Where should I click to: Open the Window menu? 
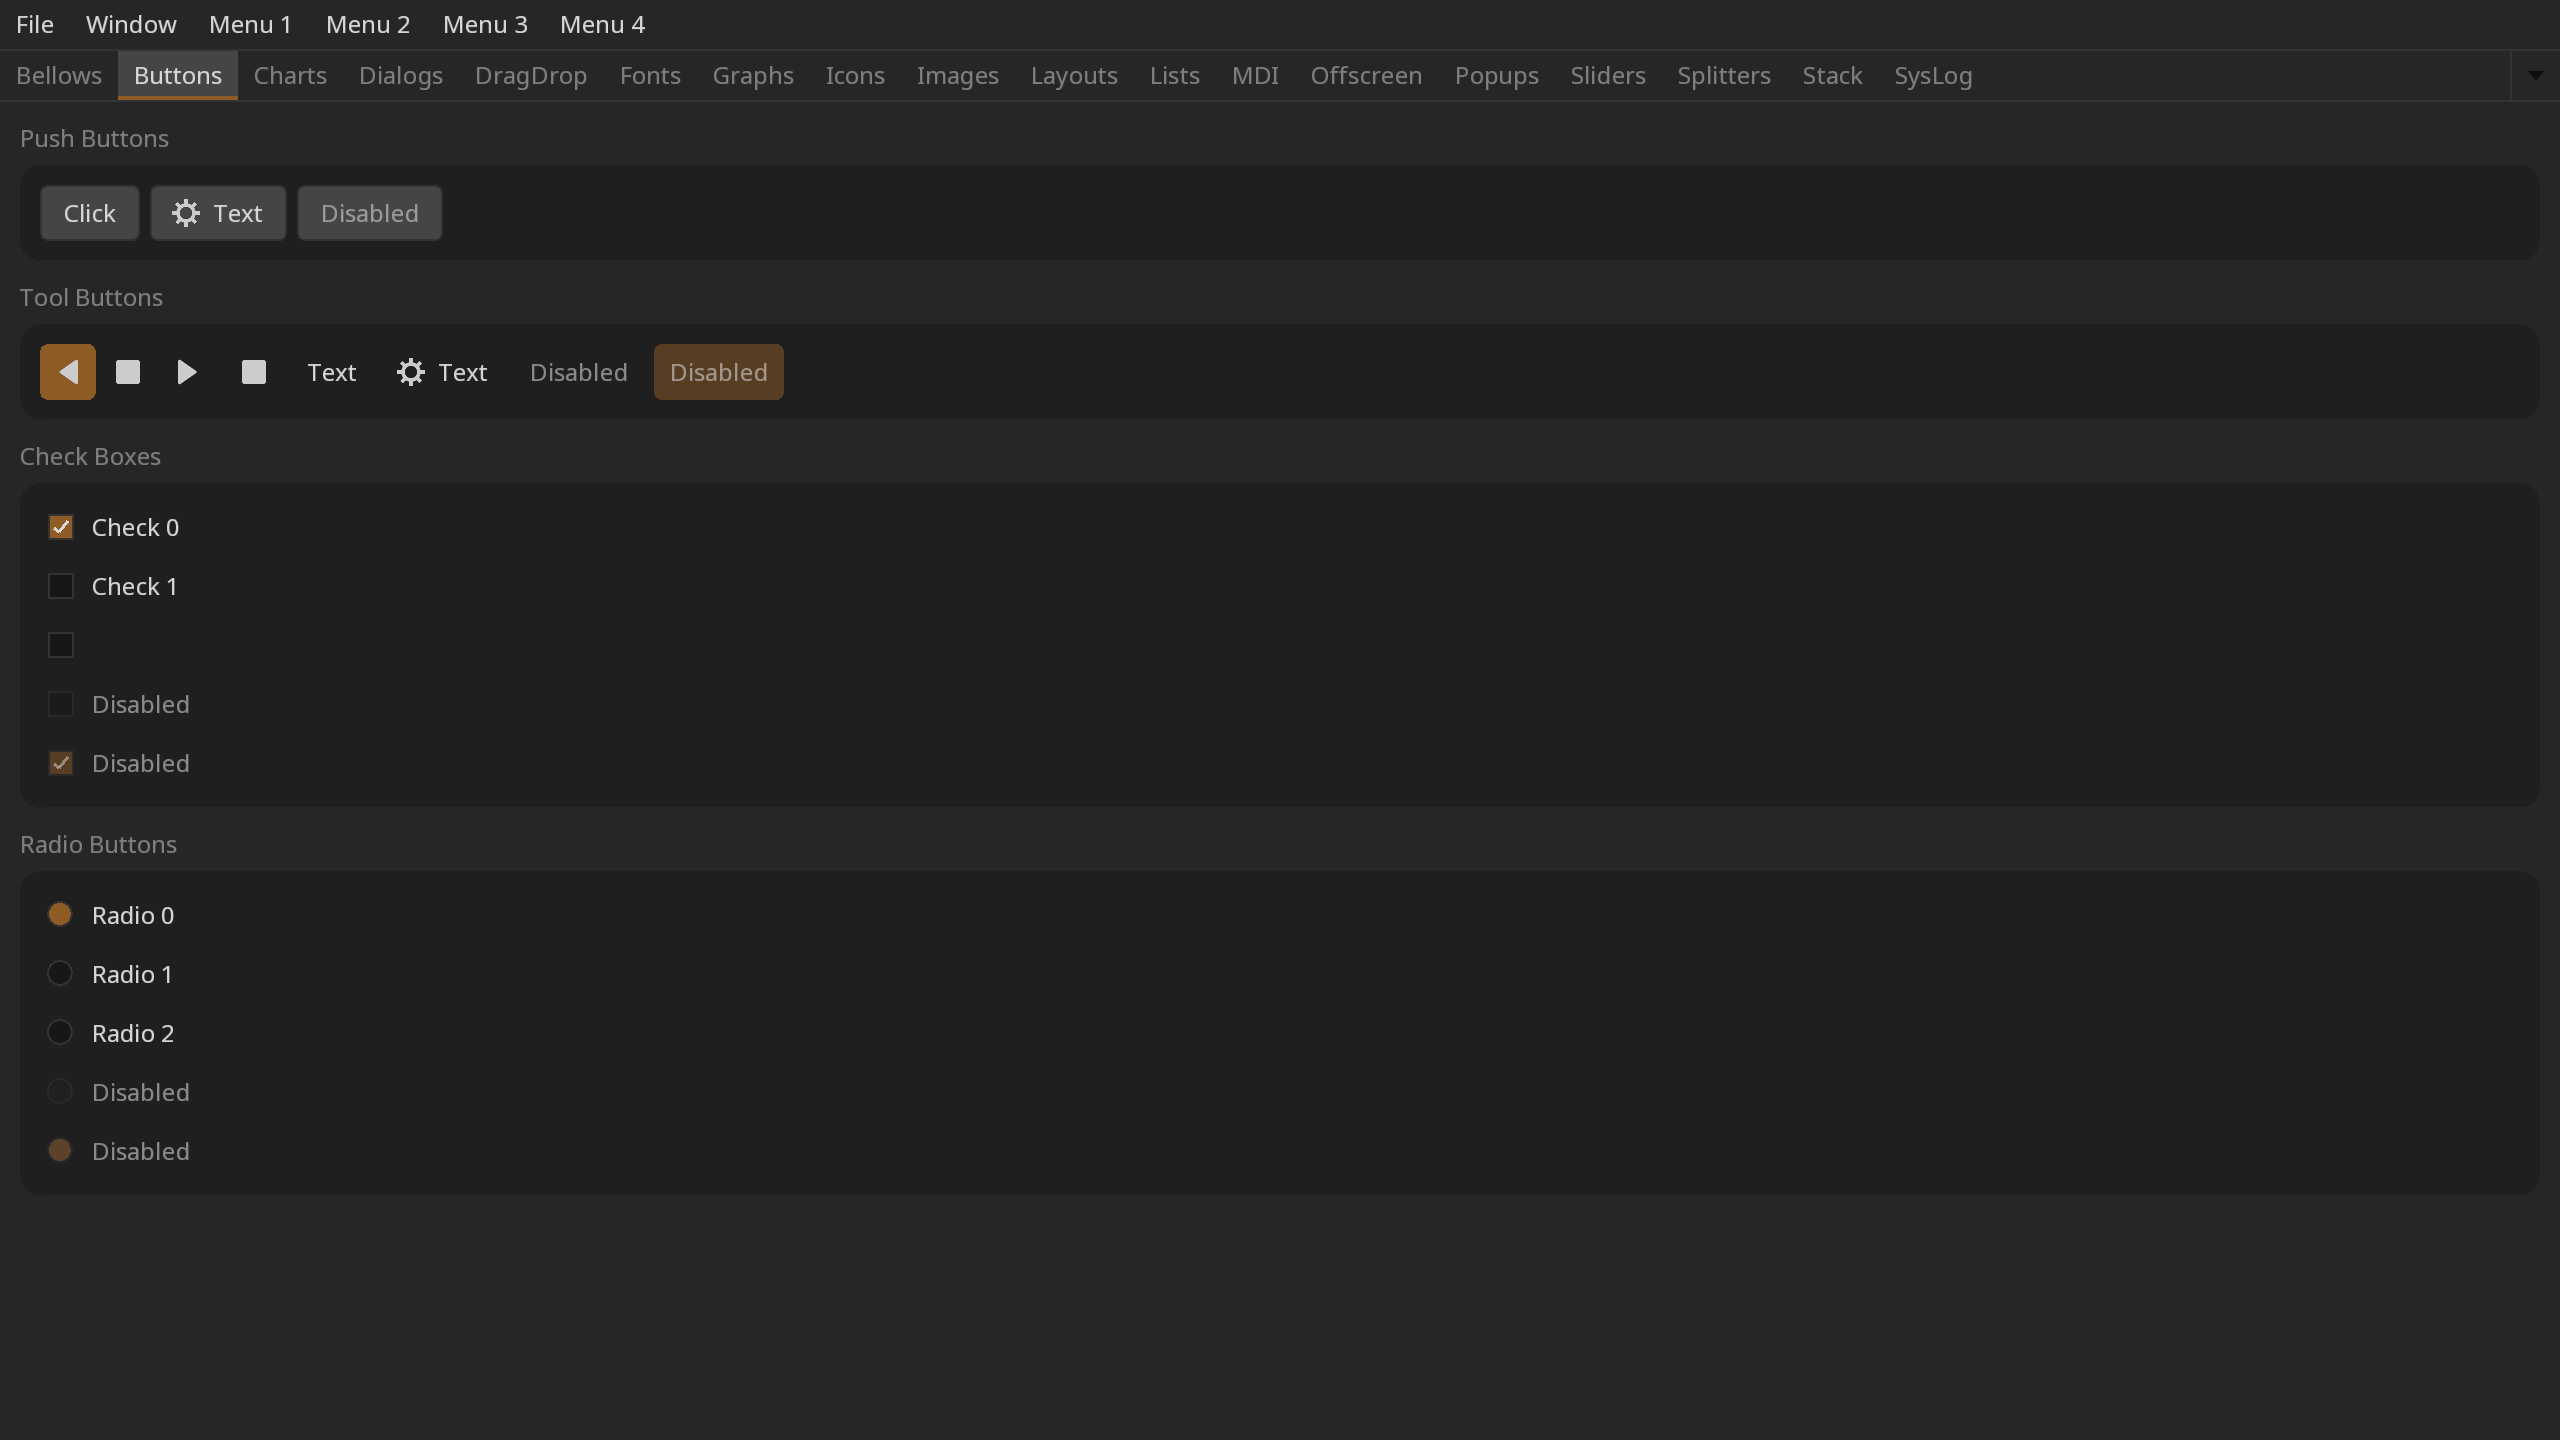131,24
